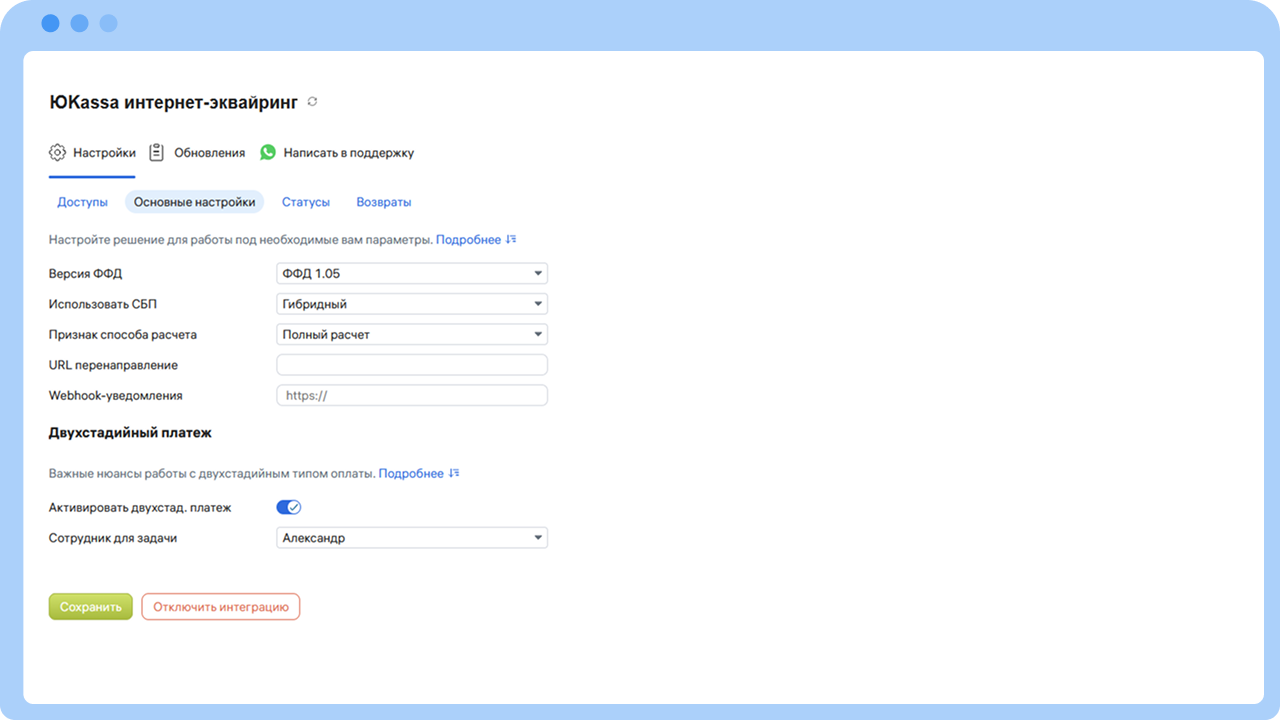Click the URL перенаправление input field
The image size is (1280, 720).
coord(412,365)
